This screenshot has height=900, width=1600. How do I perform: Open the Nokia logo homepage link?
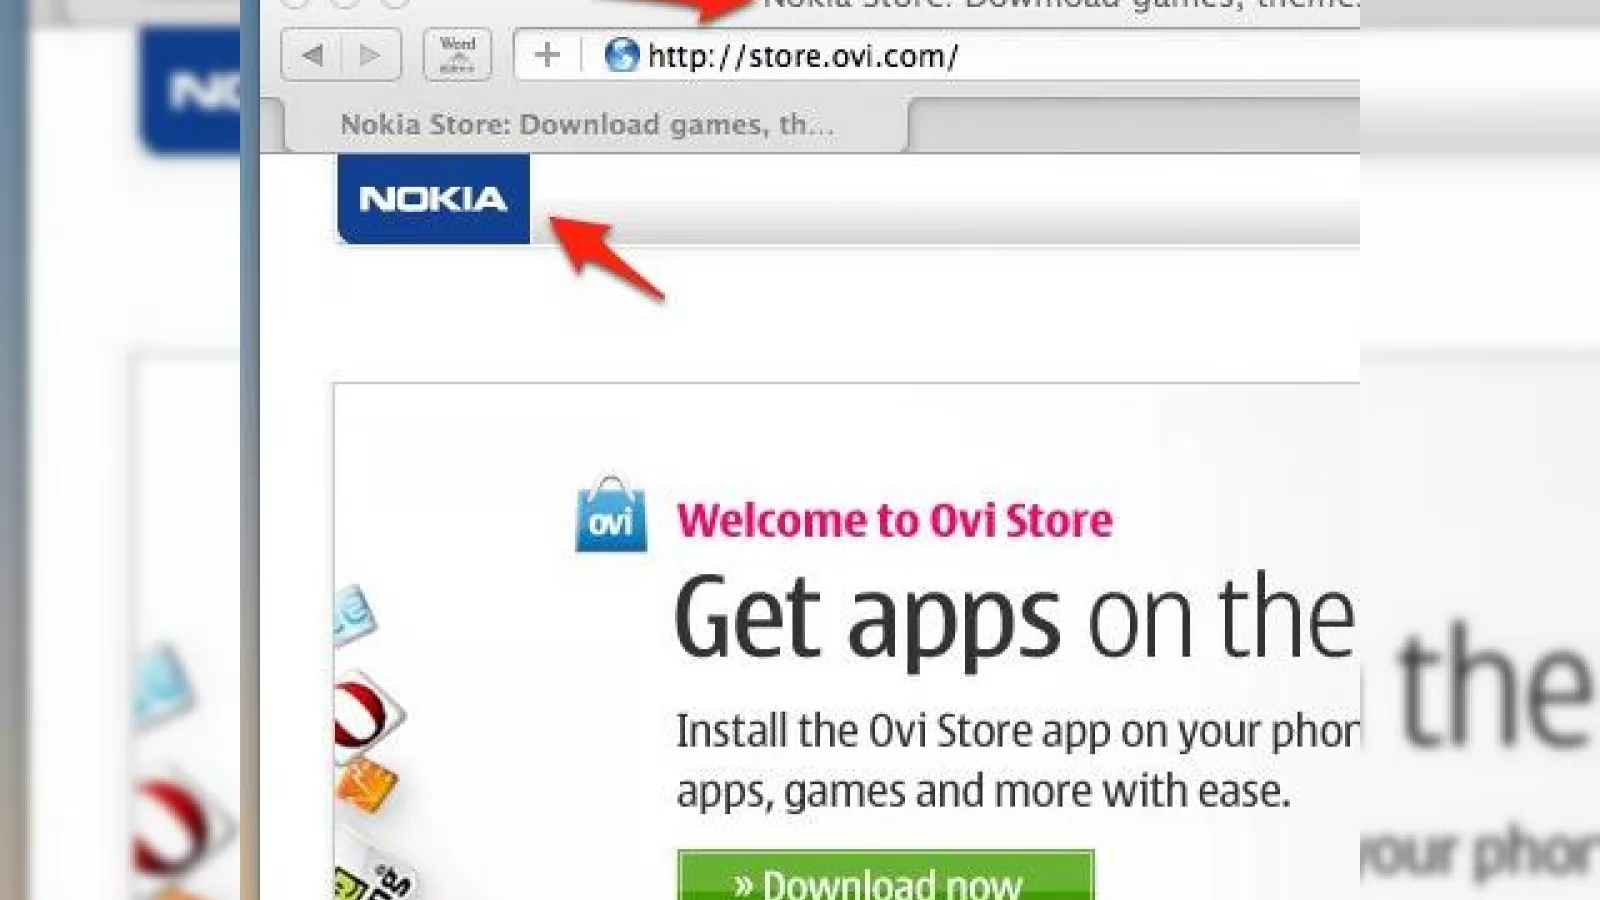click(x=433, y=198)
